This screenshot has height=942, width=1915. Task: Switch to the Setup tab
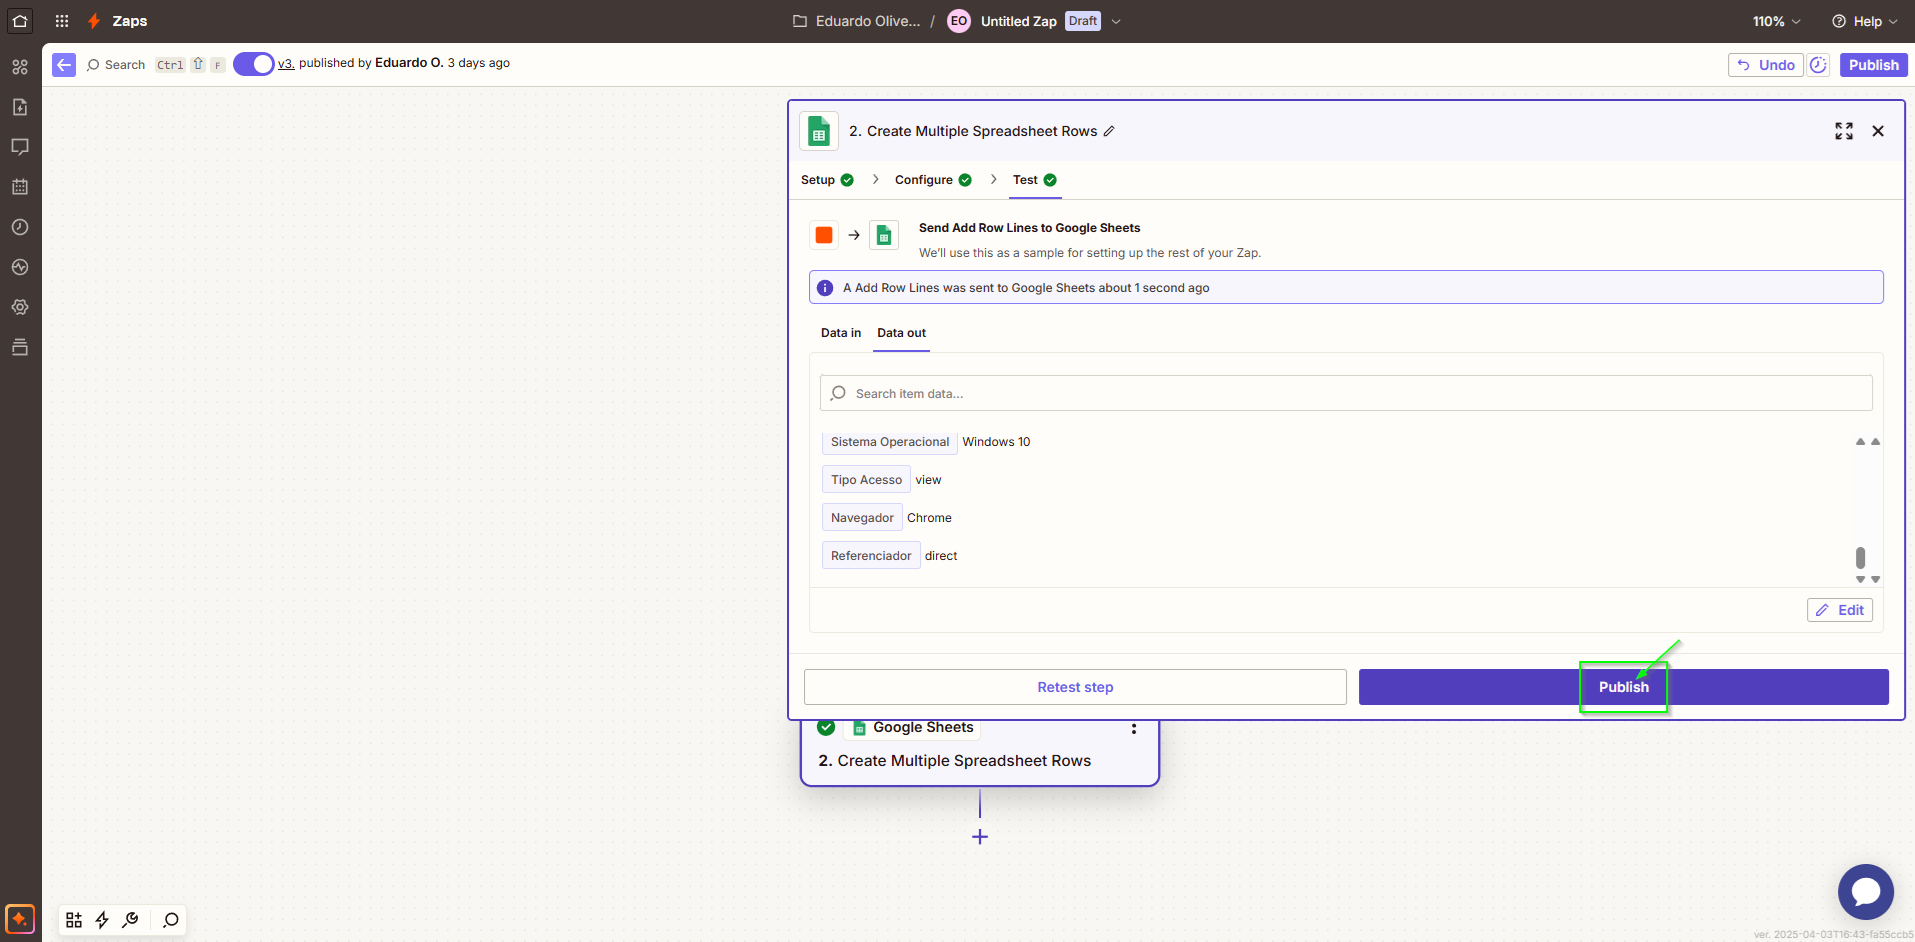coord(827,180)
